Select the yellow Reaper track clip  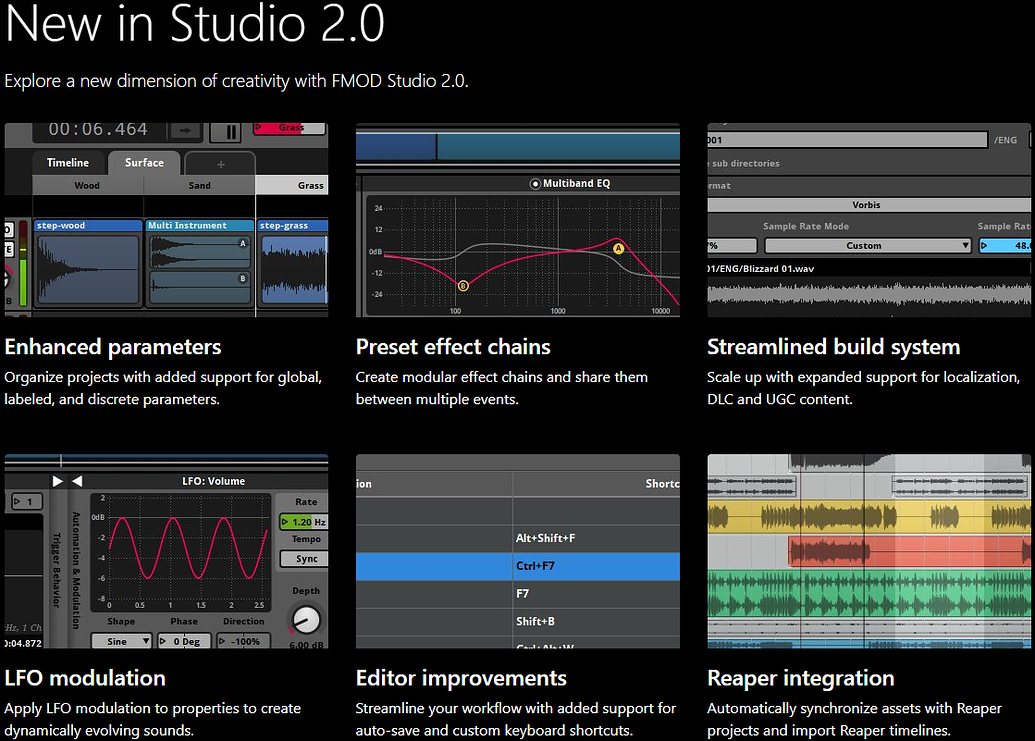pyautogui.click(x=869, y=517)
